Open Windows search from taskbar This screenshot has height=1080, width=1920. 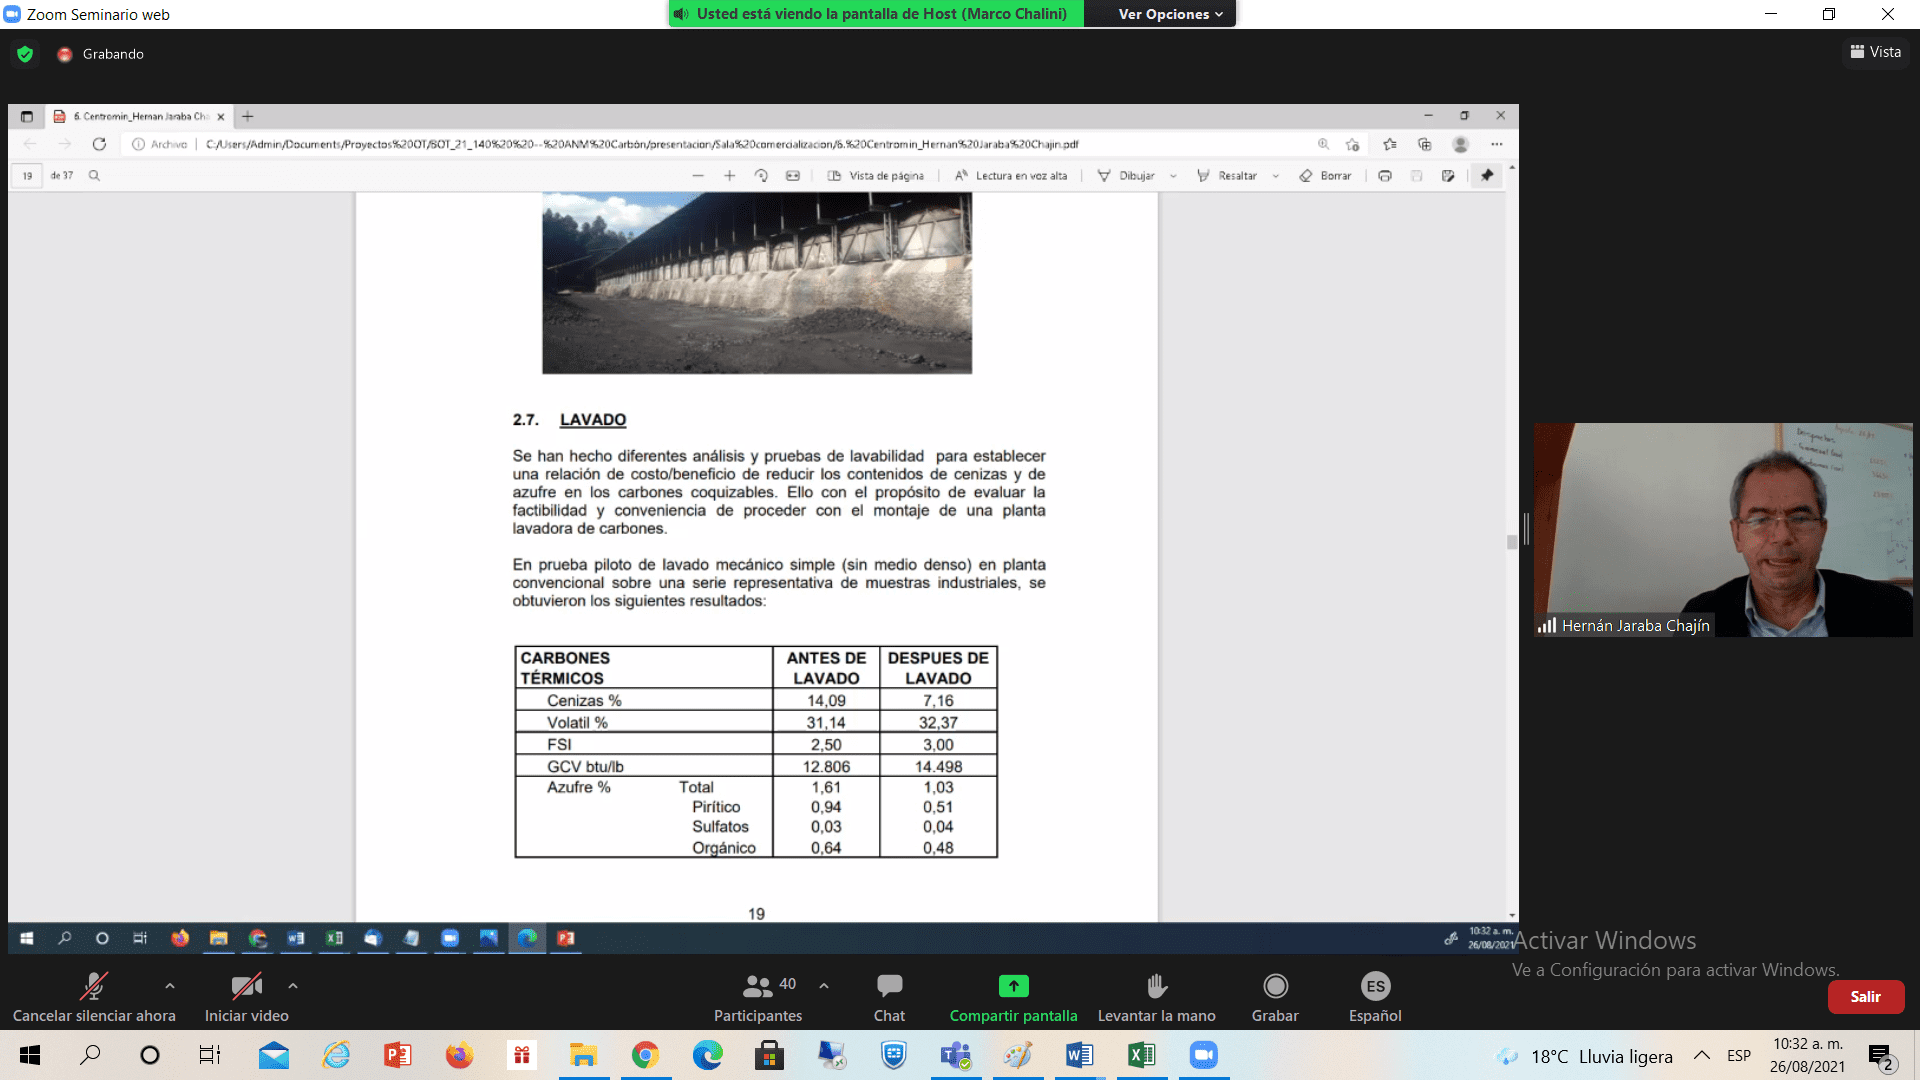point(90,1055)
